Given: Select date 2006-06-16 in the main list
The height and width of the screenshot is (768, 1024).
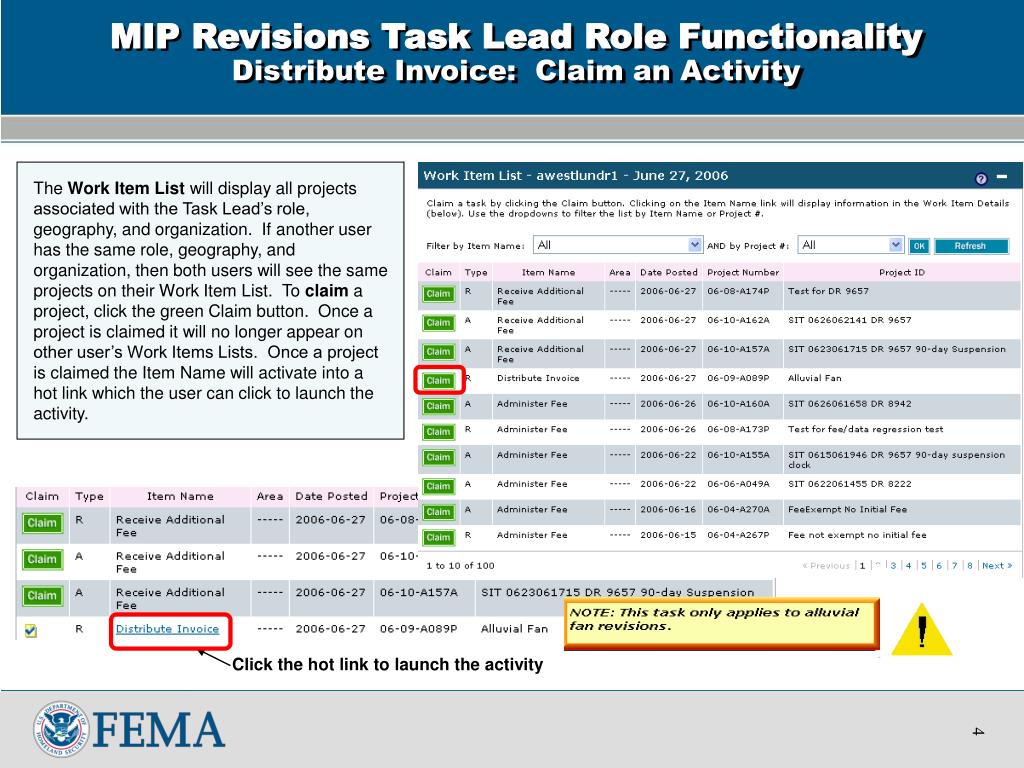Looking at the screenshot, I should [668, 509].
